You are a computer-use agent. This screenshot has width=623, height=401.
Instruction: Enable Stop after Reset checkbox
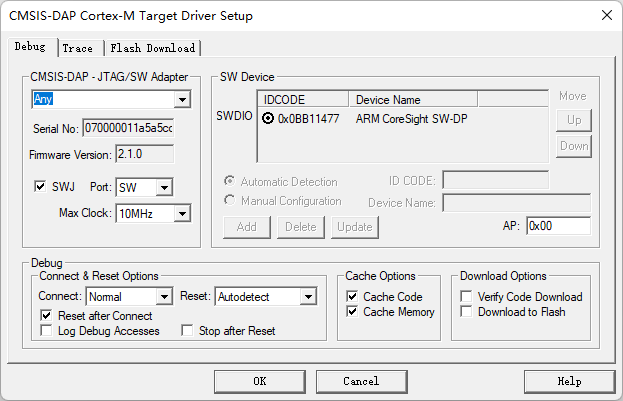pyautogui.click(x=187, y=331)
